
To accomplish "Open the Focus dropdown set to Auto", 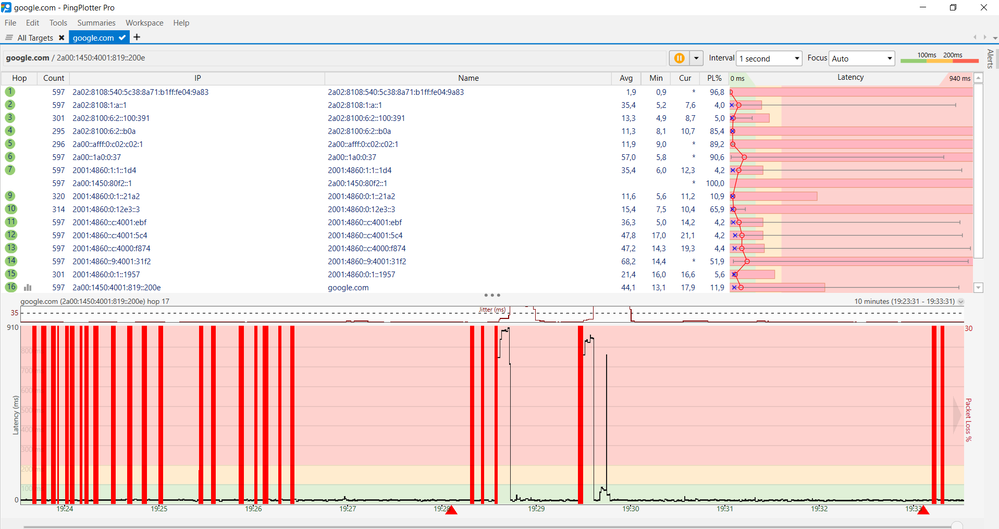I will coord(861,59).
